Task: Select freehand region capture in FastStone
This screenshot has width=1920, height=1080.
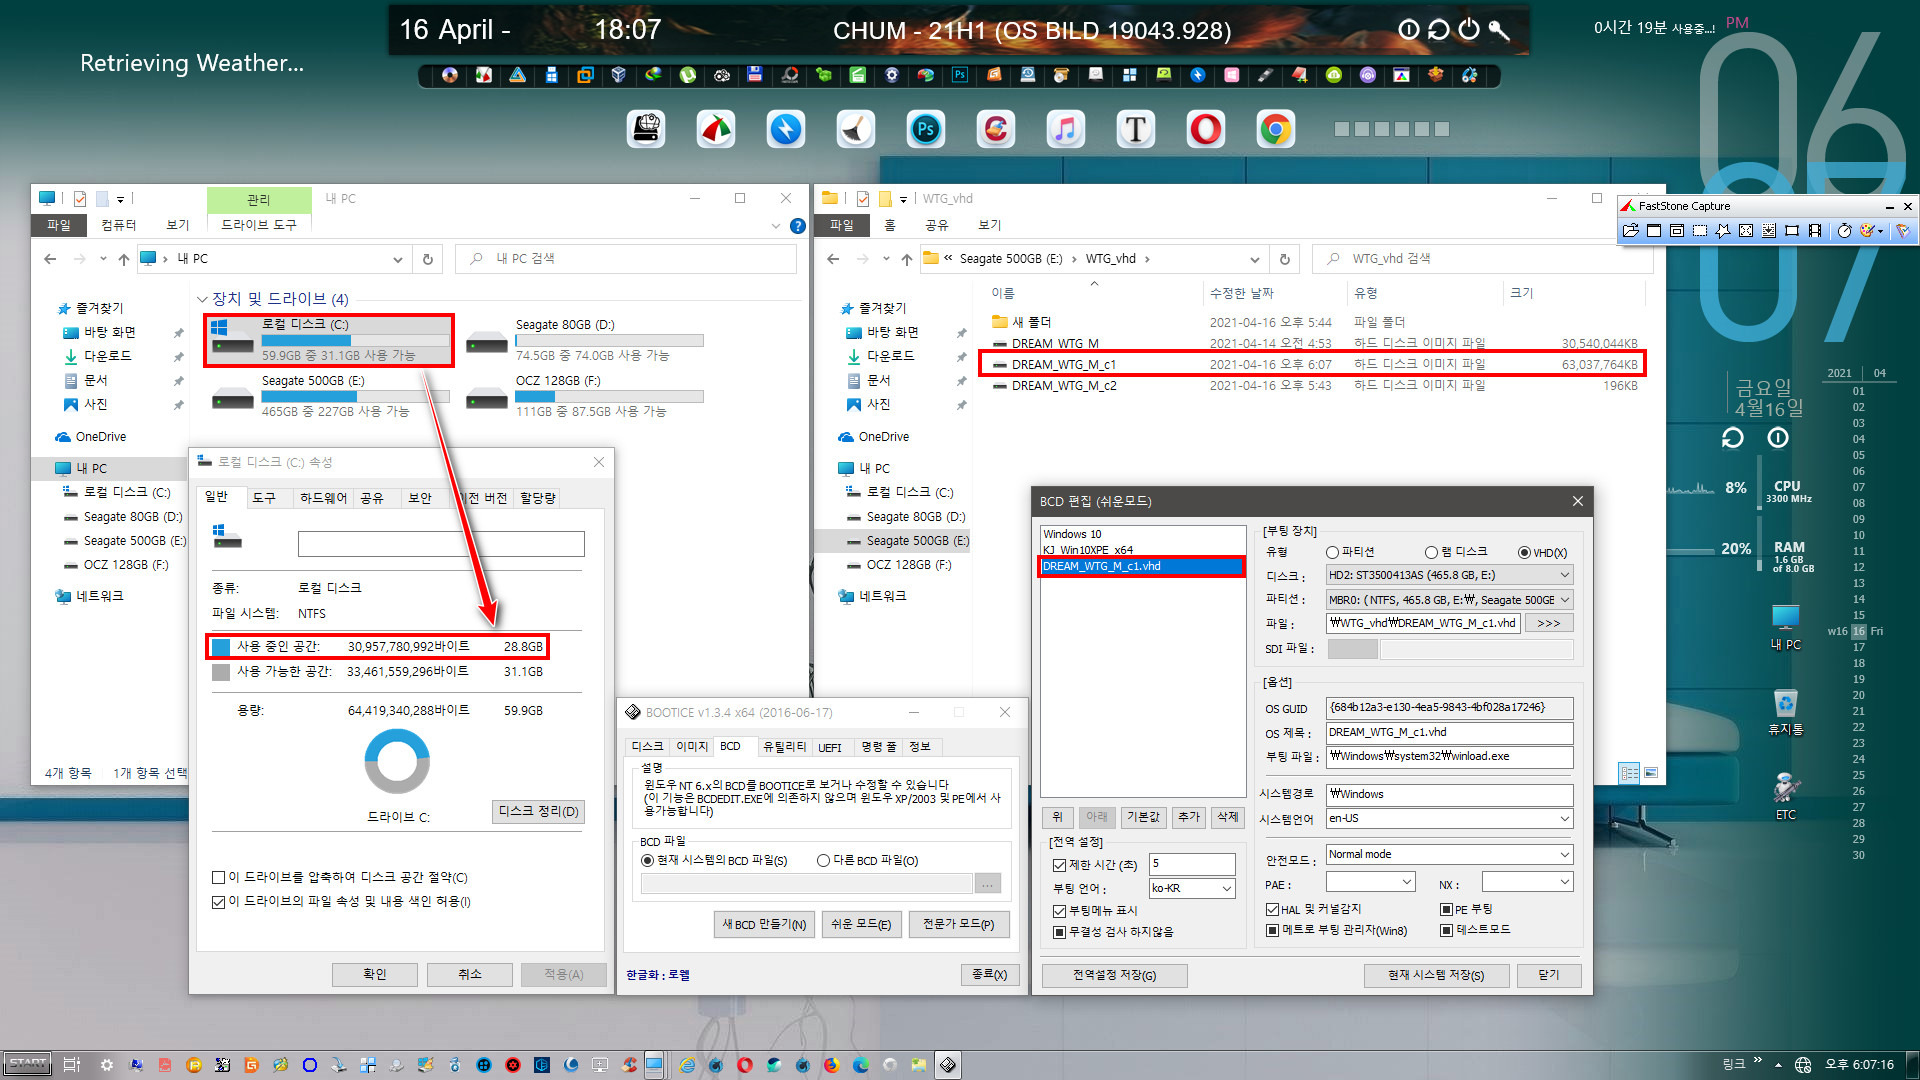Action: pyautogui.click(x=1723, y=231)
